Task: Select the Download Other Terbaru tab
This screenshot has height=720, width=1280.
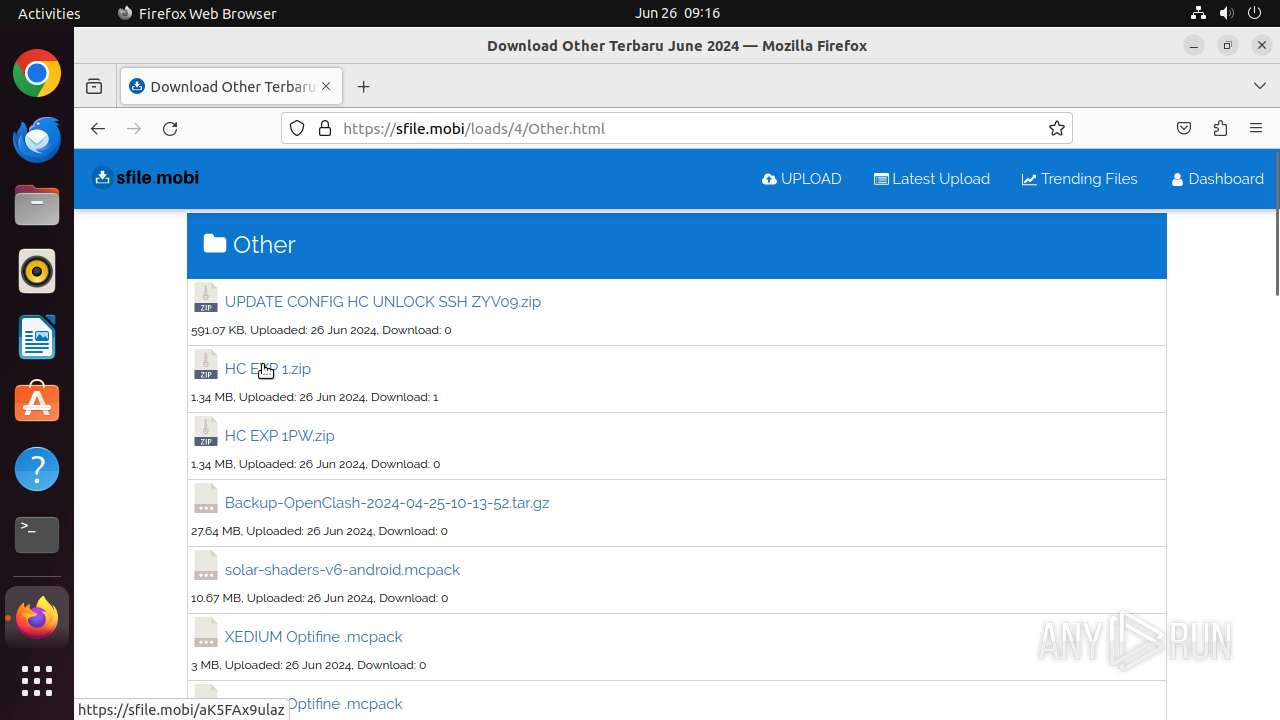Action: point(231,86)
